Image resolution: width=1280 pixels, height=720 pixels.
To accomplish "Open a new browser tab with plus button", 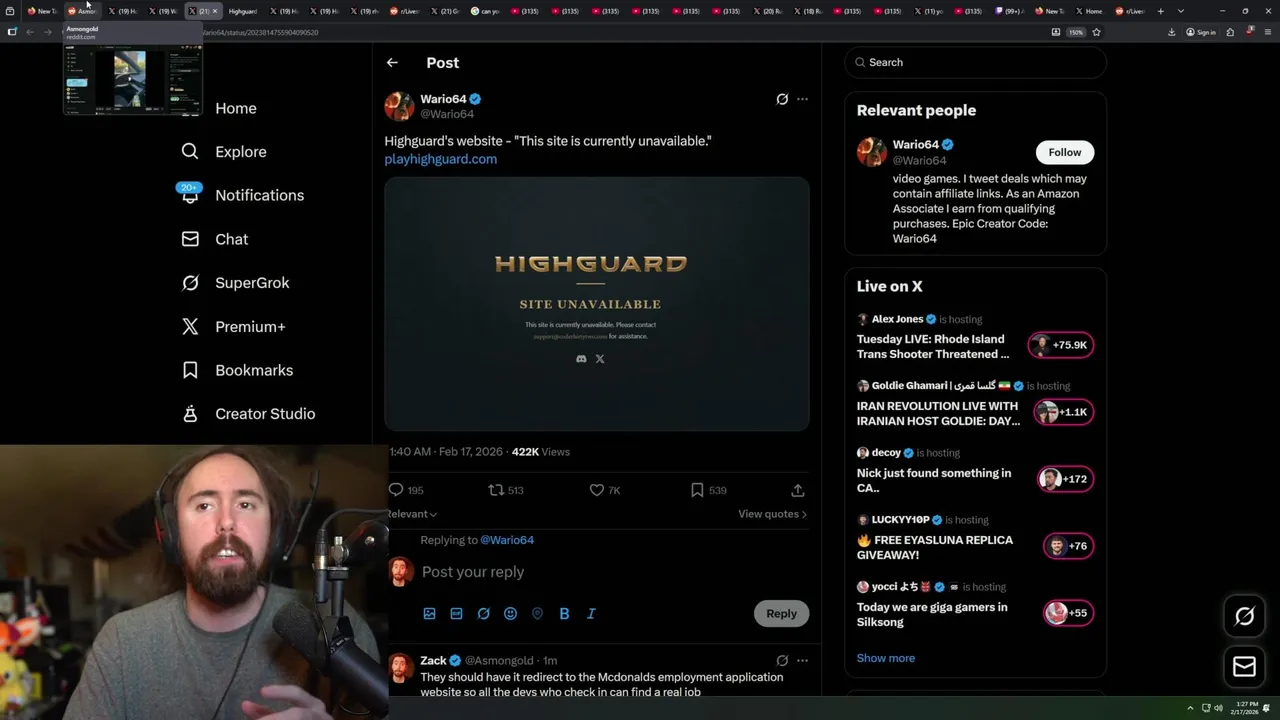I will click(1160, 11).
